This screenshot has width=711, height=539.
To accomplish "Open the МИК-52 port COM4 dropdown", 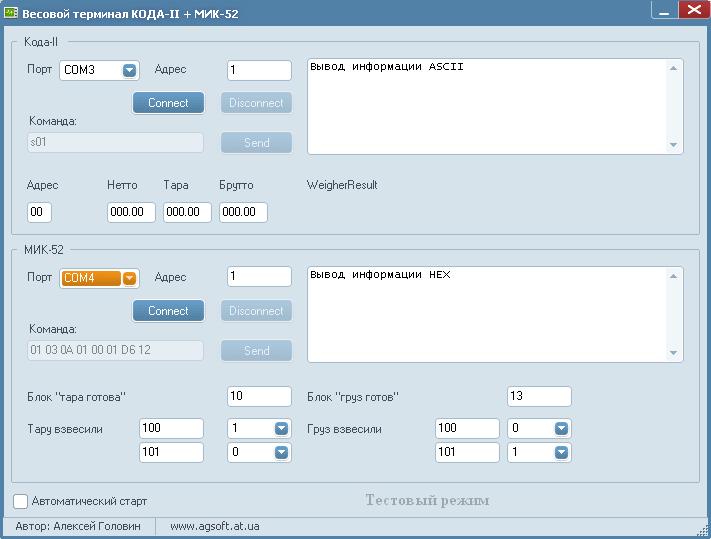I will click(129, 278).
